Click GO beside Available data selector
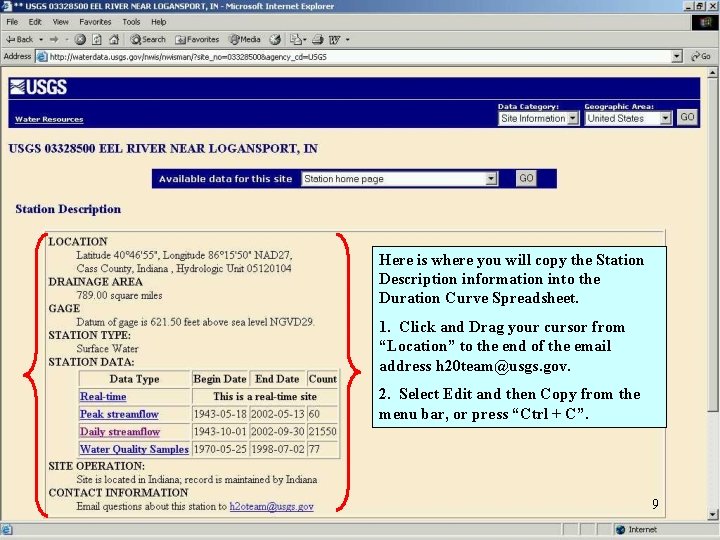Image resolution: width=720 pixels, height=540 pixels. pyautogui.click(x=526, y=178)
